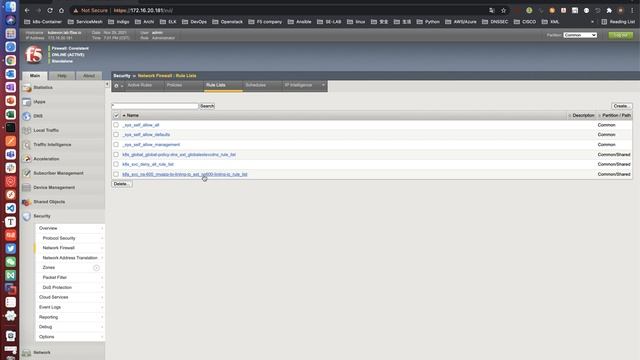
Task: Check the box for k8s_global rule list
Action: click(116, 155)
